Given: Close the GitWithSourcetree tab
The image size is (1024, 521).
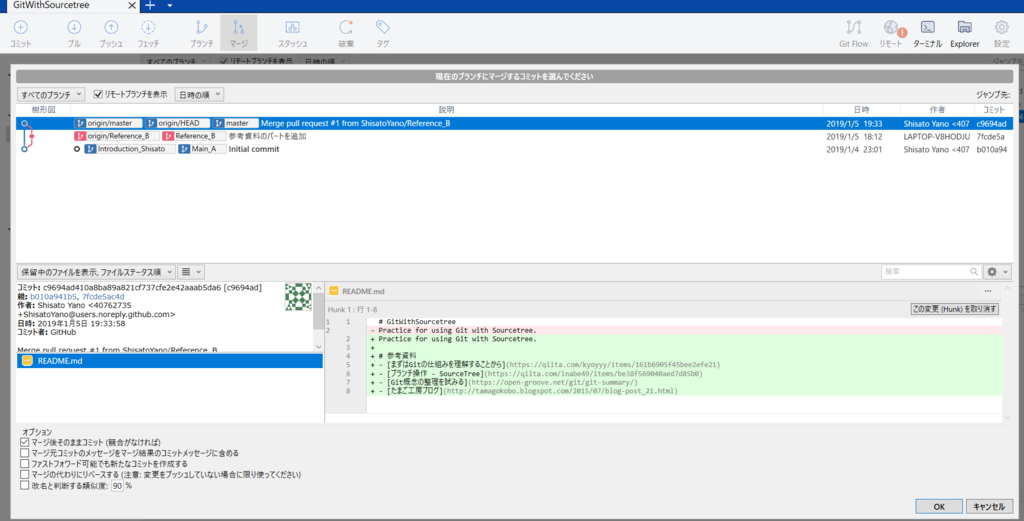Looking at the screenshot, I should [x=132, y=5].
